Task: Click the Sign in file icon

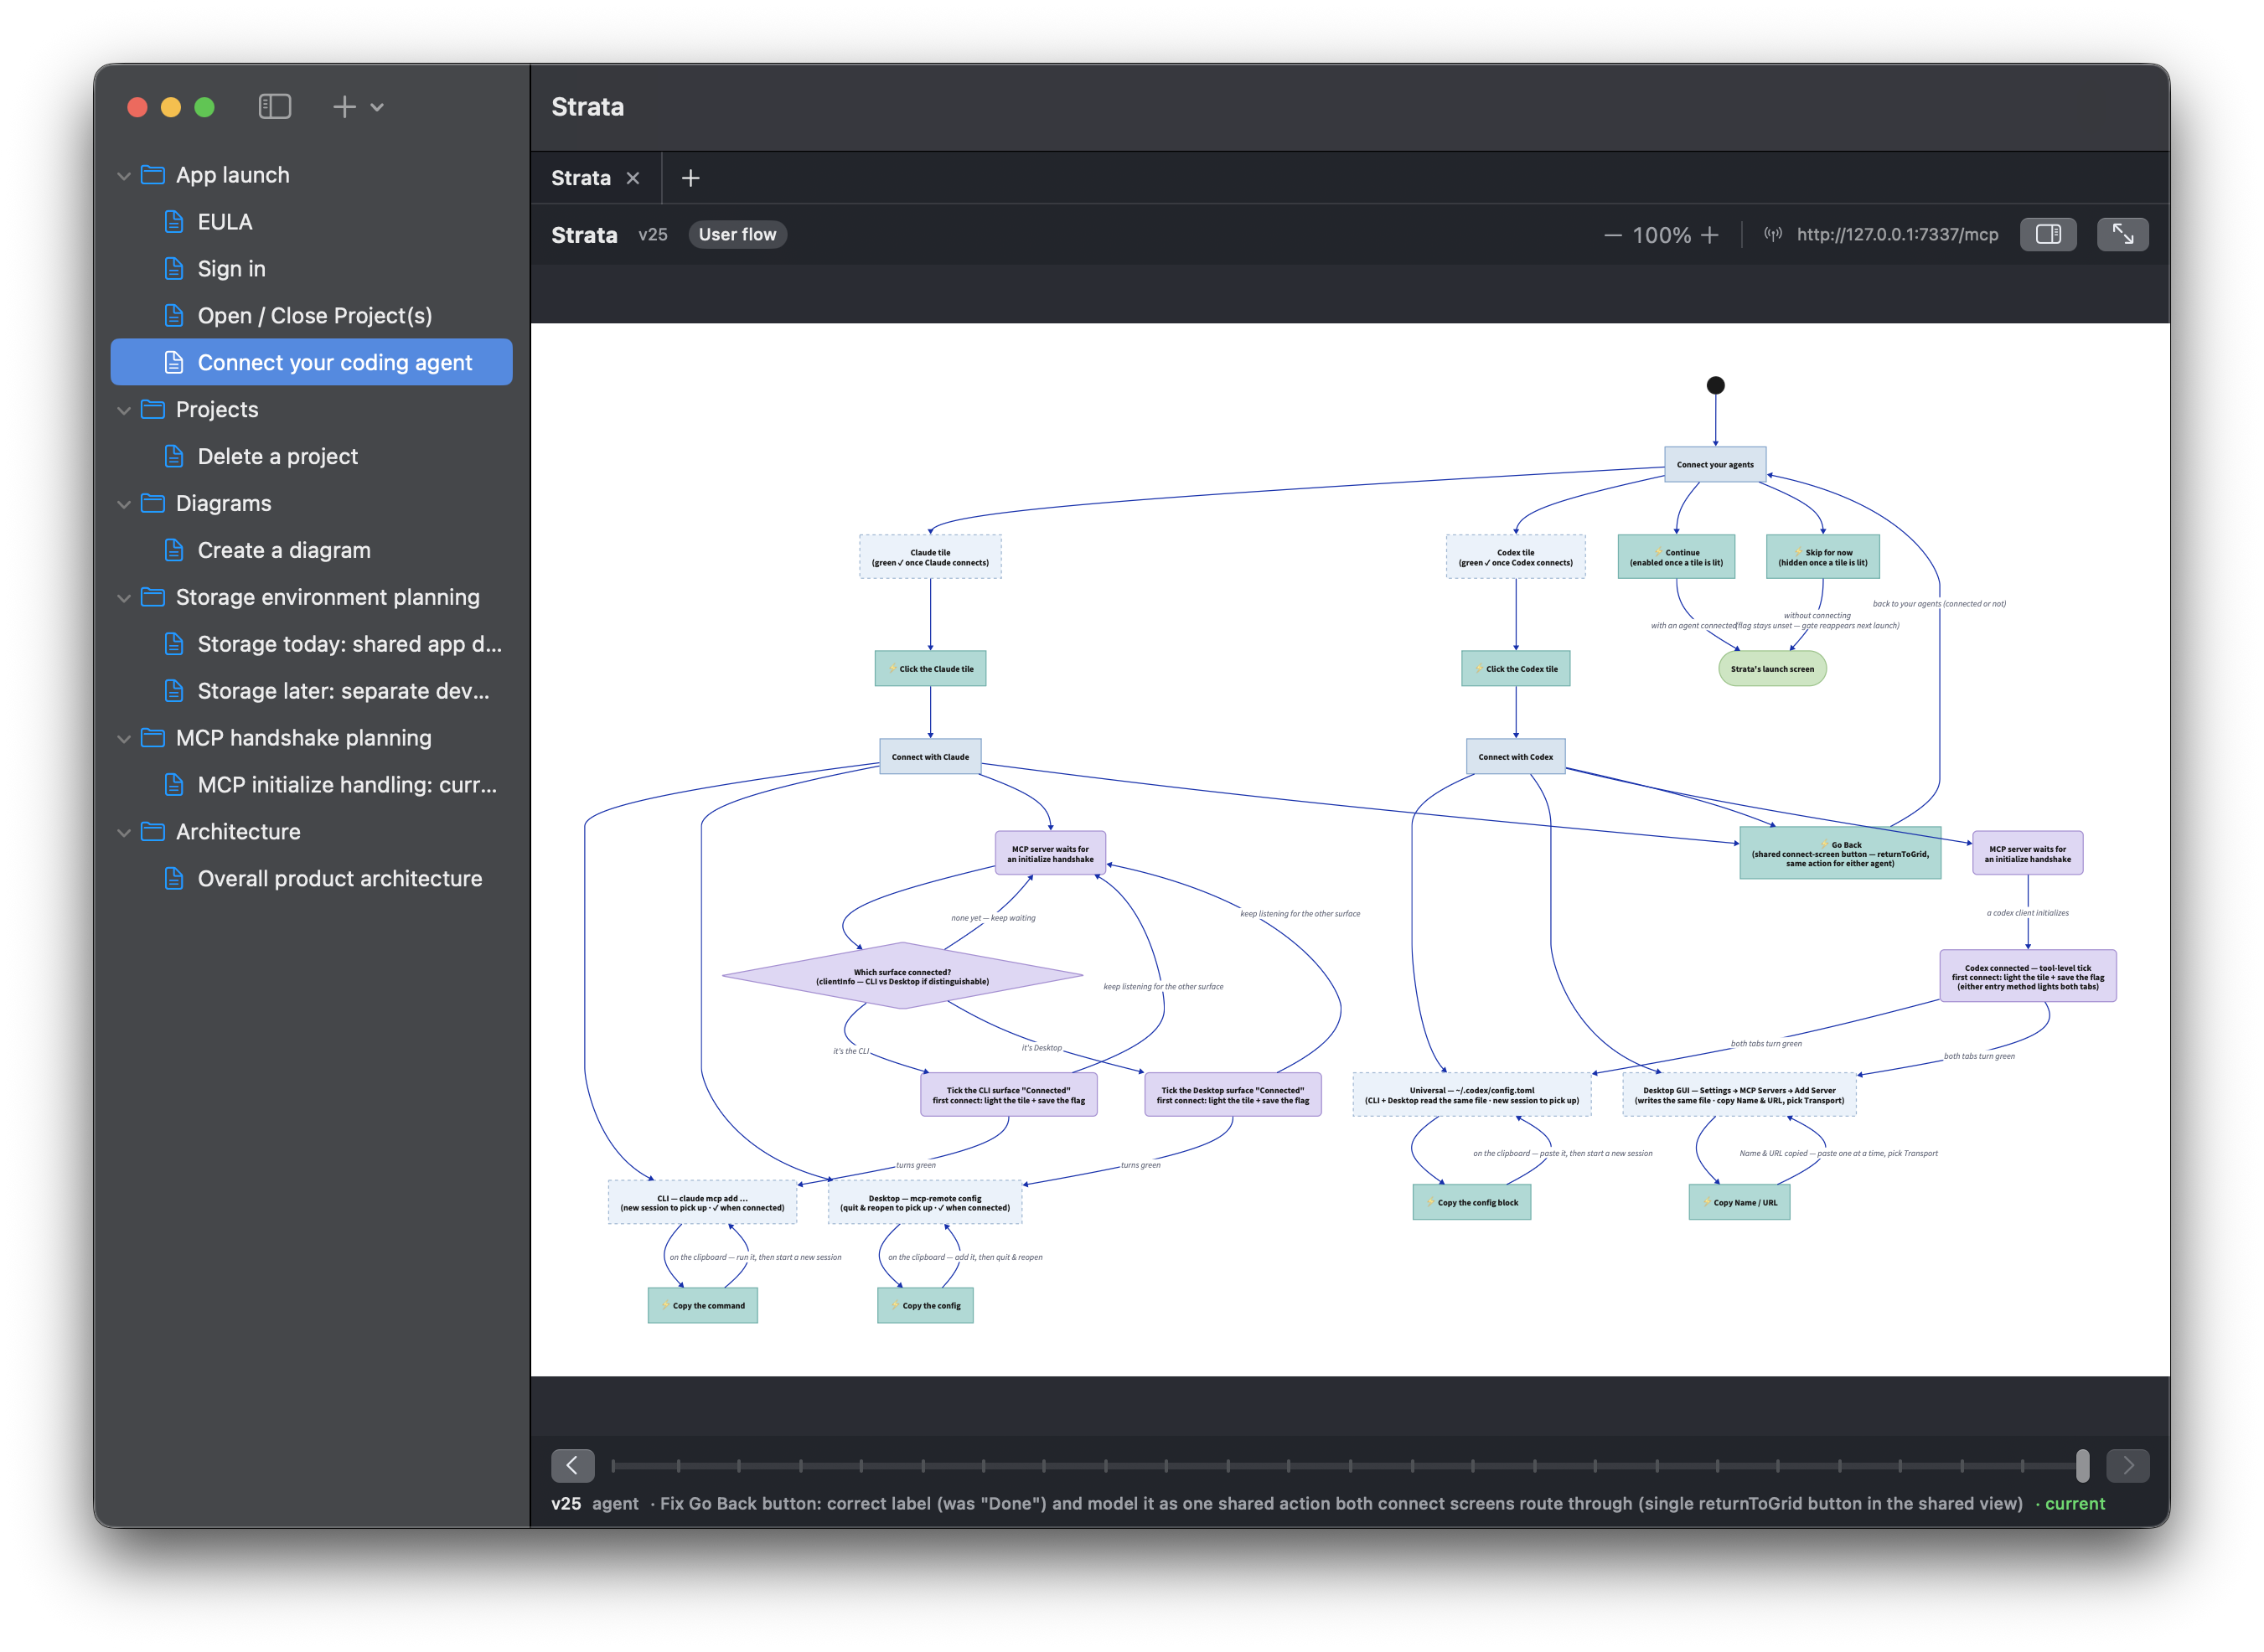Action: point(174,268)
